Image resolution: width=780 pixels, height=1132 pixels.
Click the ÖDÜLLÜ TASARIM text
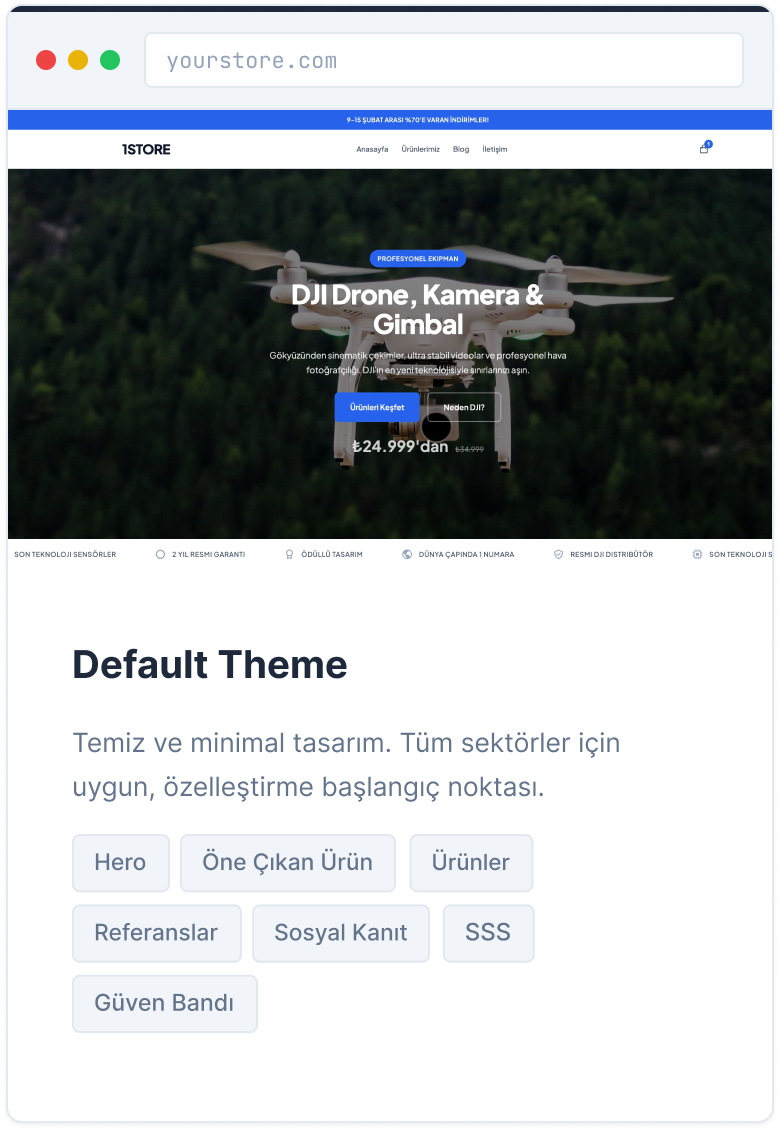tap(332, 554)
